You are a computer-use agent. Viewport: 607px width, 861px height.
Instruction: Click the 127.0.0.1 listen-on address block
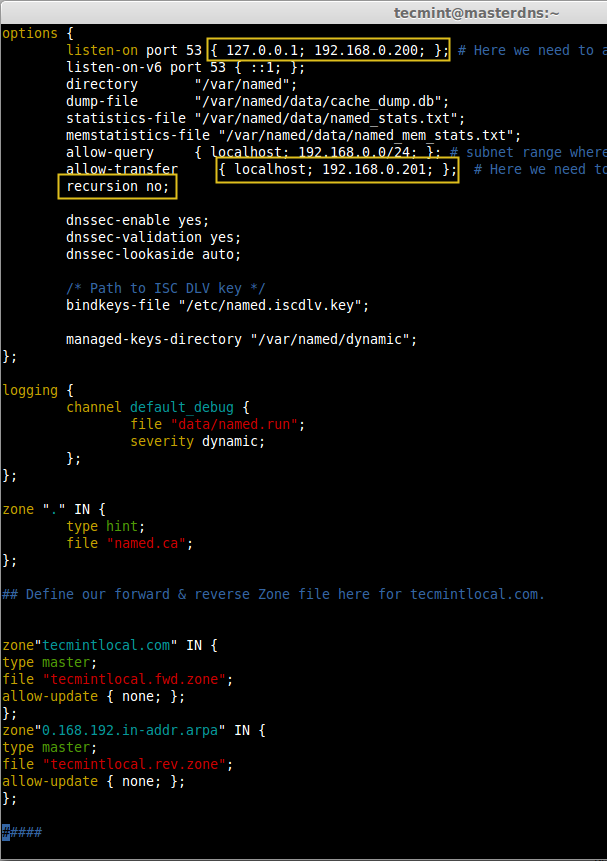click(328, 51)
